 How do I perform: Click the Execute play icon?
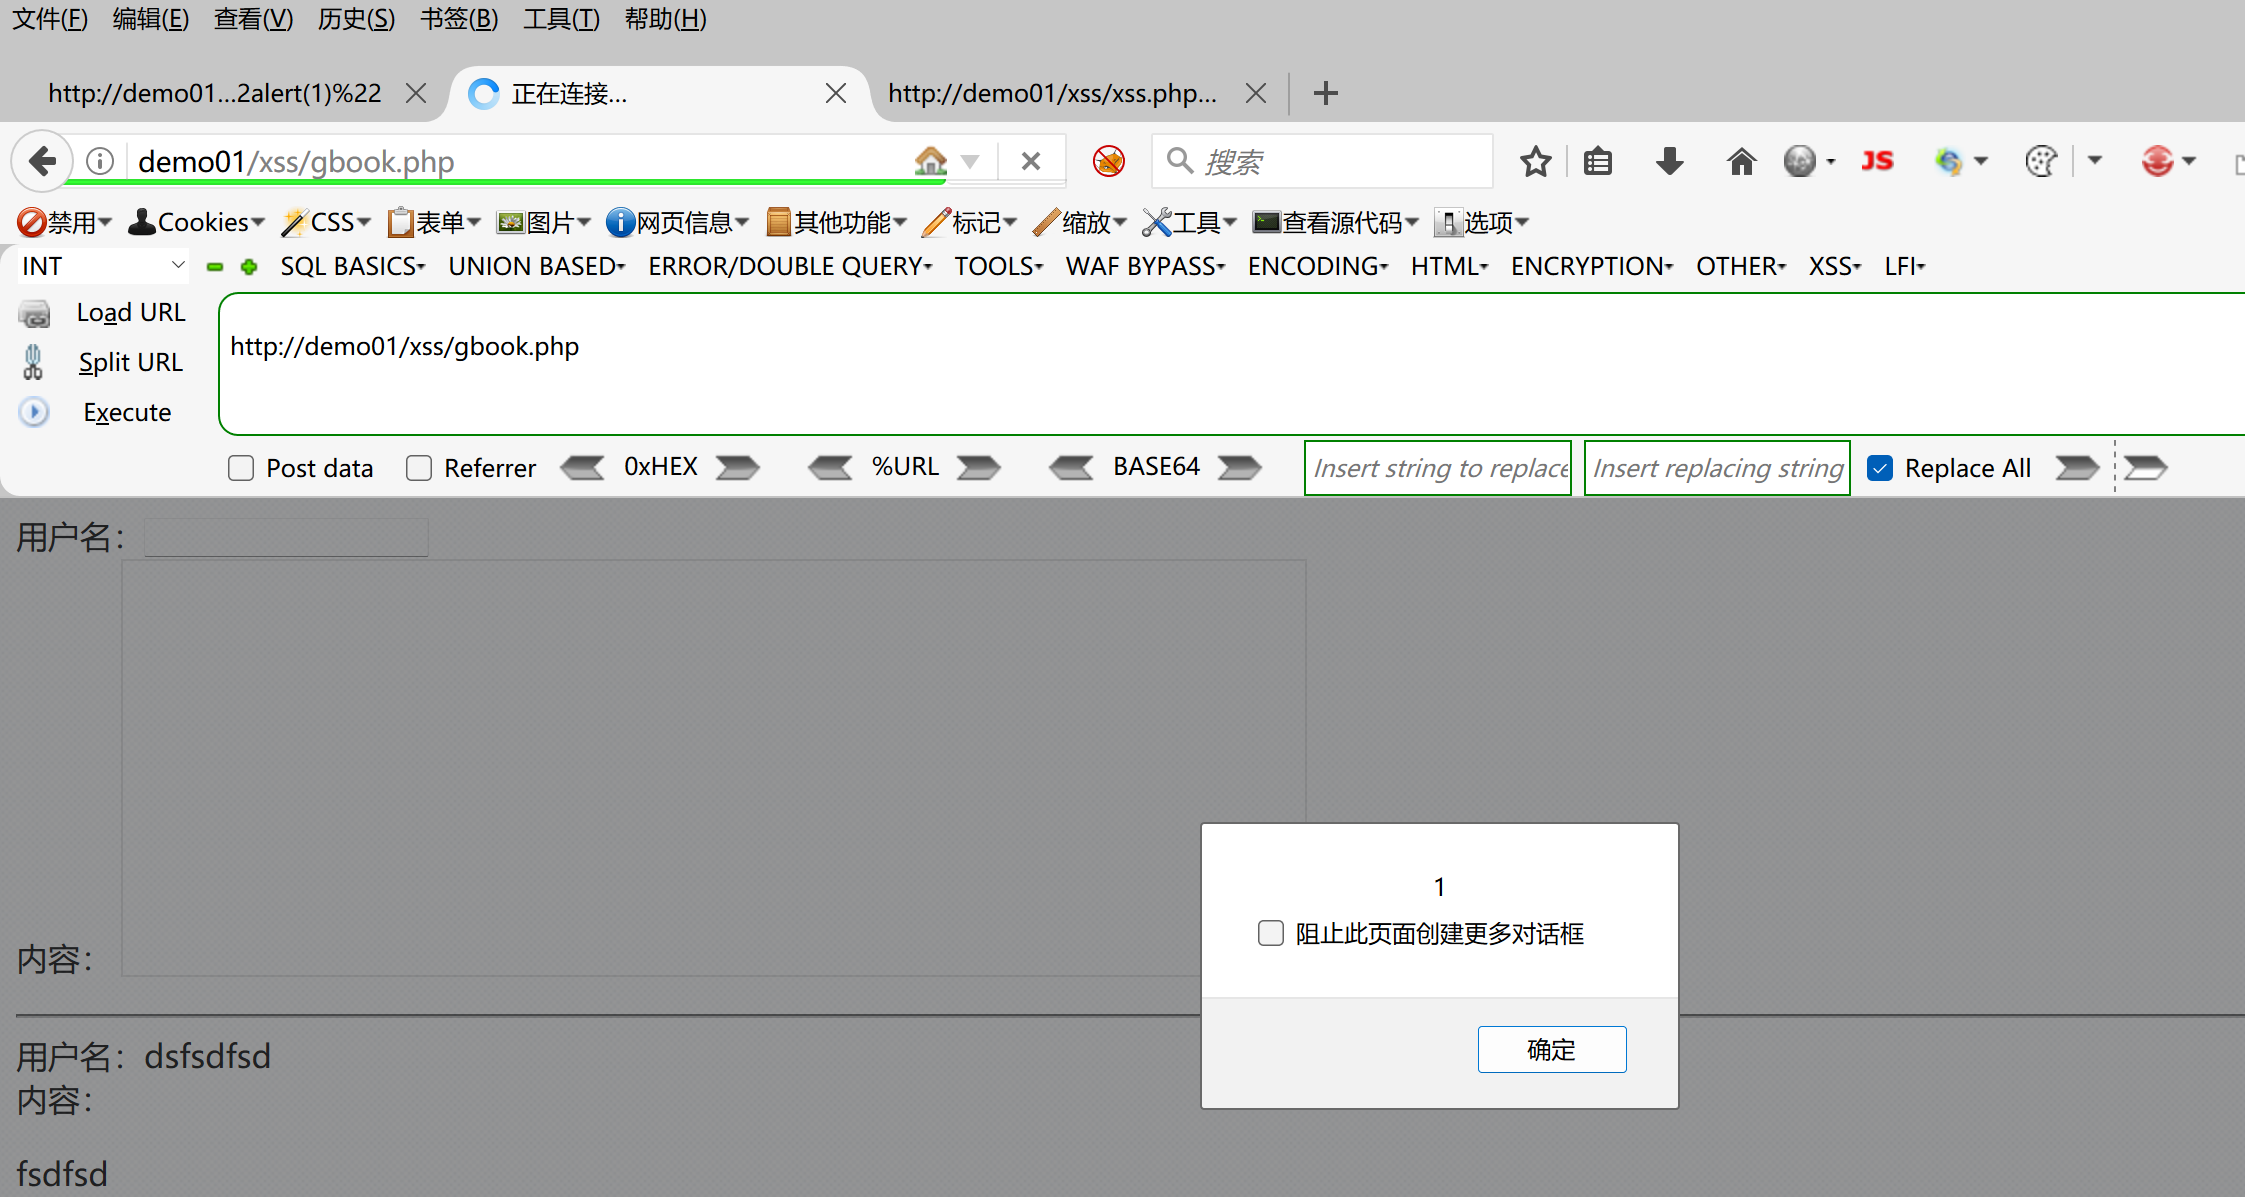tap(34, 412)
